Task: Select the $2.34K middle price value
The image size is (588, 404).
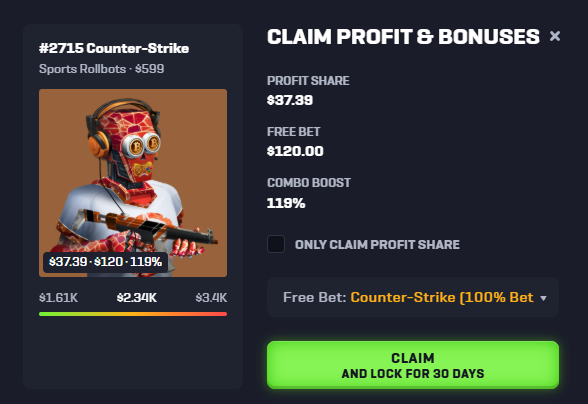Action: click(136, 298)
